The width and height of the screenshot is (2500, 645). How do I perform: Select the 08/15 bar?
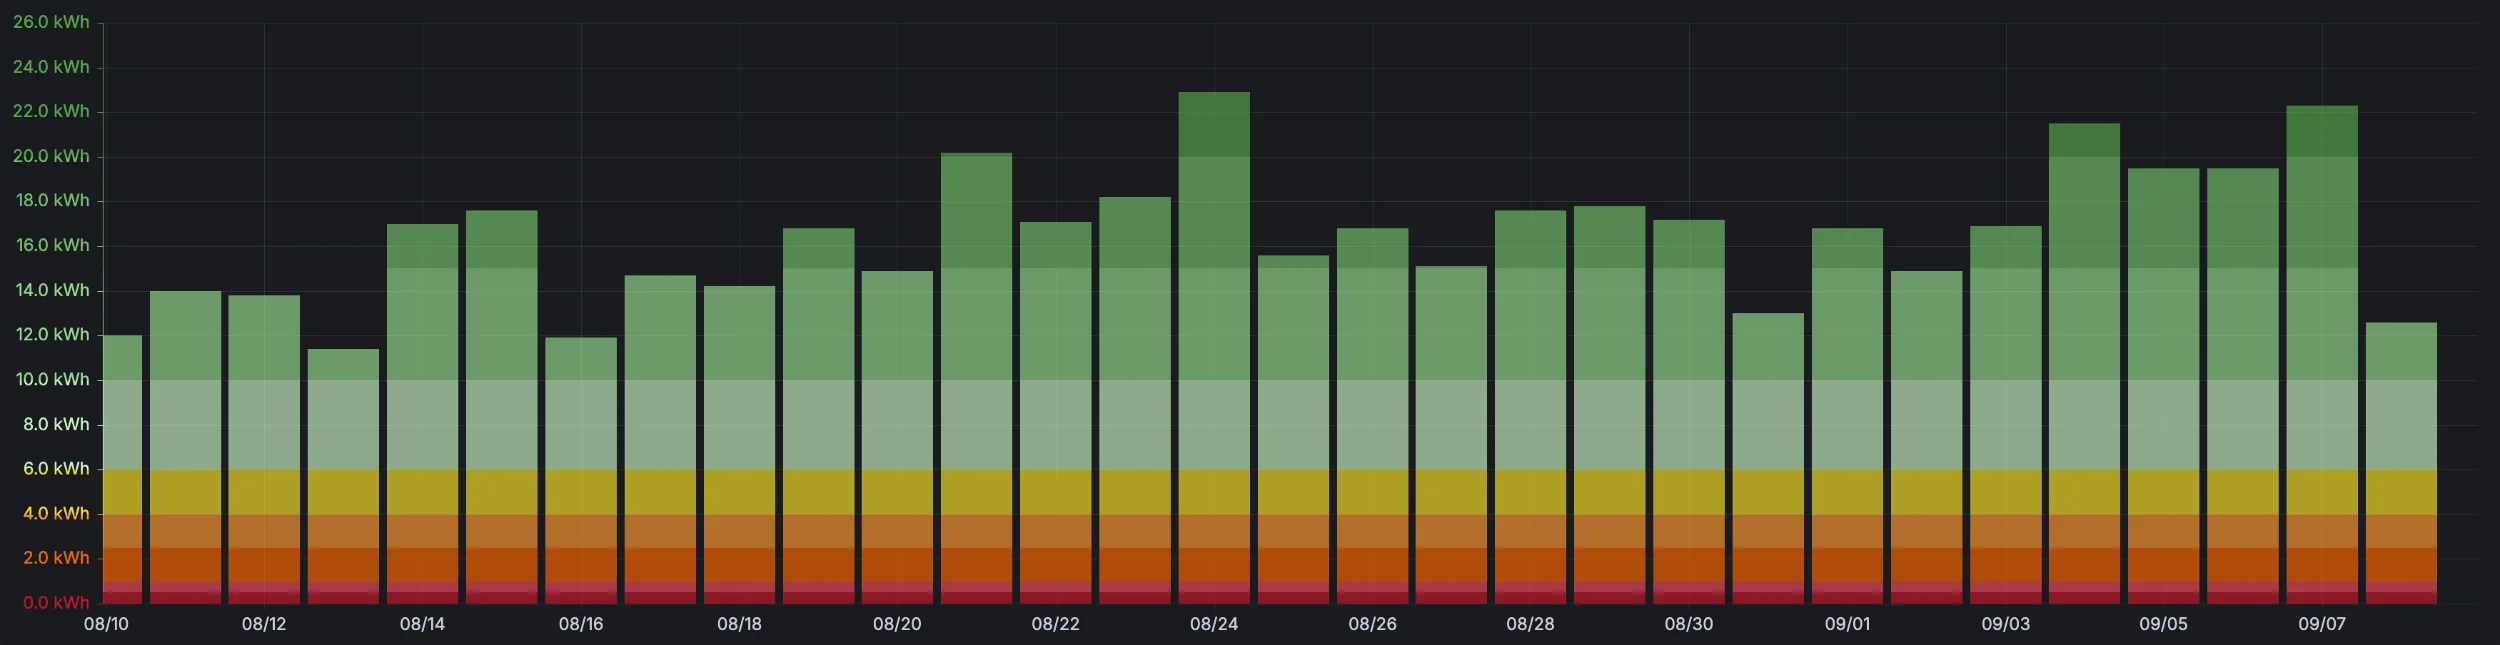[x=501, y=407]
